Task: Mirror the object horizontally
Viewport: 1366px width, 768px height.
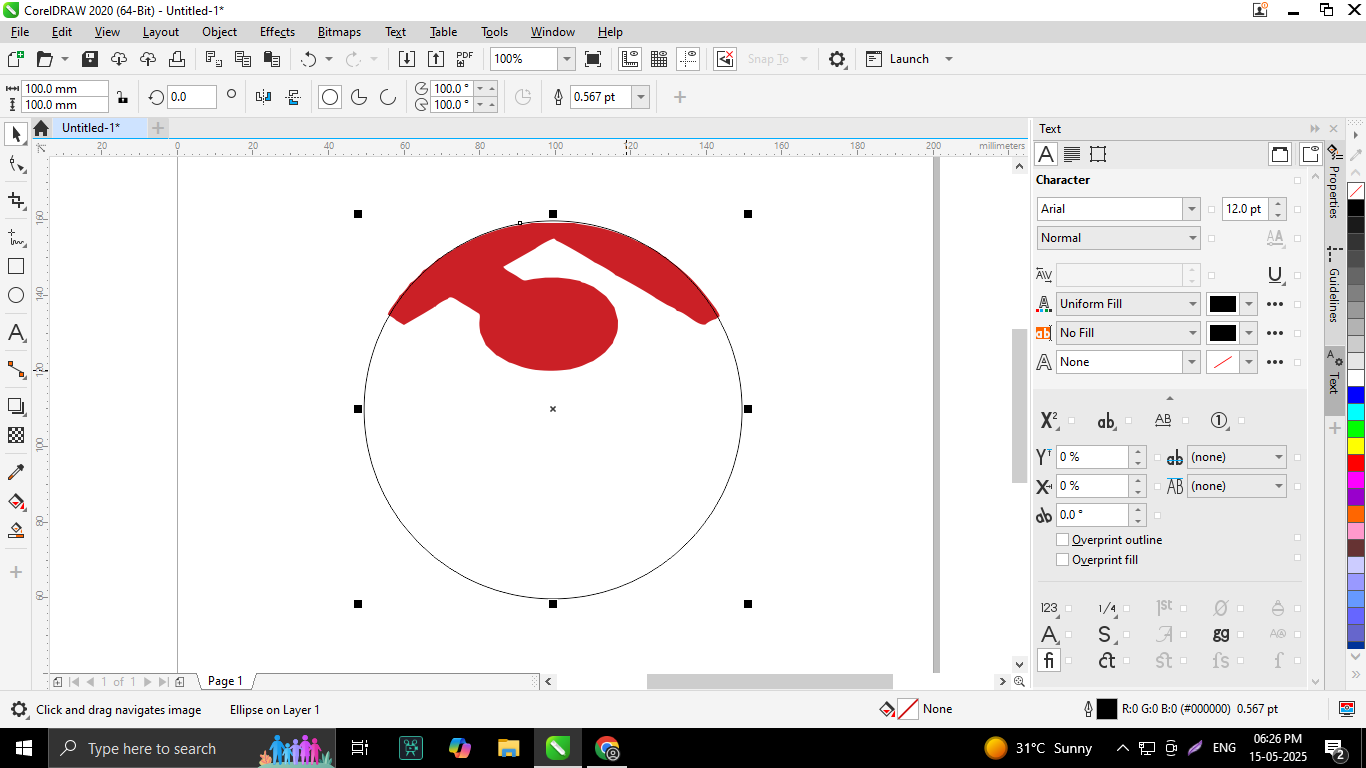Action: point(264,97)
